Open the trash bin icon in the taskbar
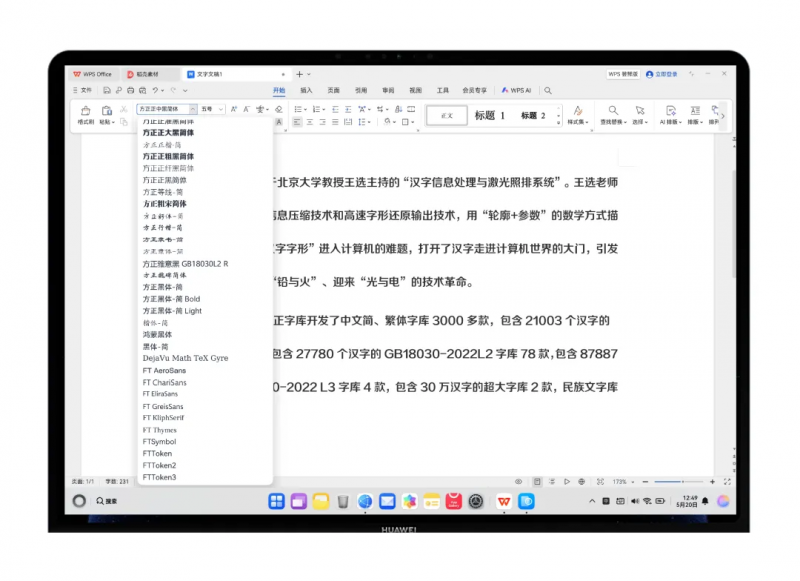Screen dimensions: 800x581 [x=343, y=501]
